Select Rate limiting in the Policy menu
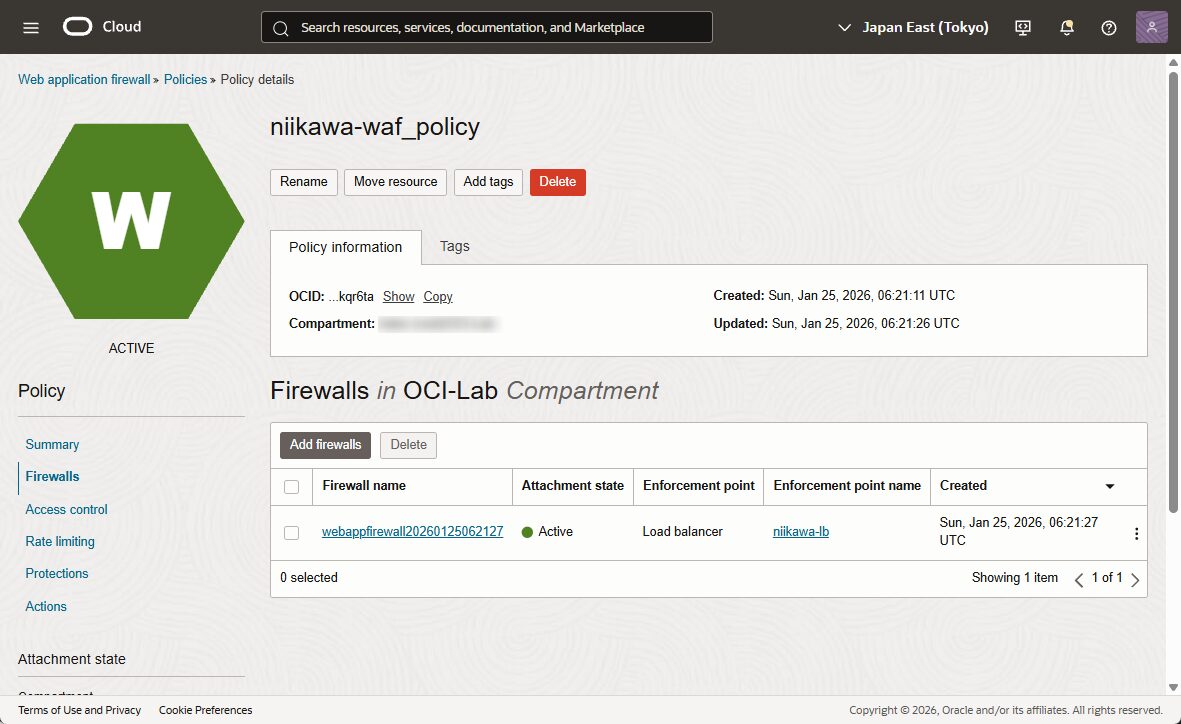Viewport: 1181px width, 724px height. [x=60, y=541]
